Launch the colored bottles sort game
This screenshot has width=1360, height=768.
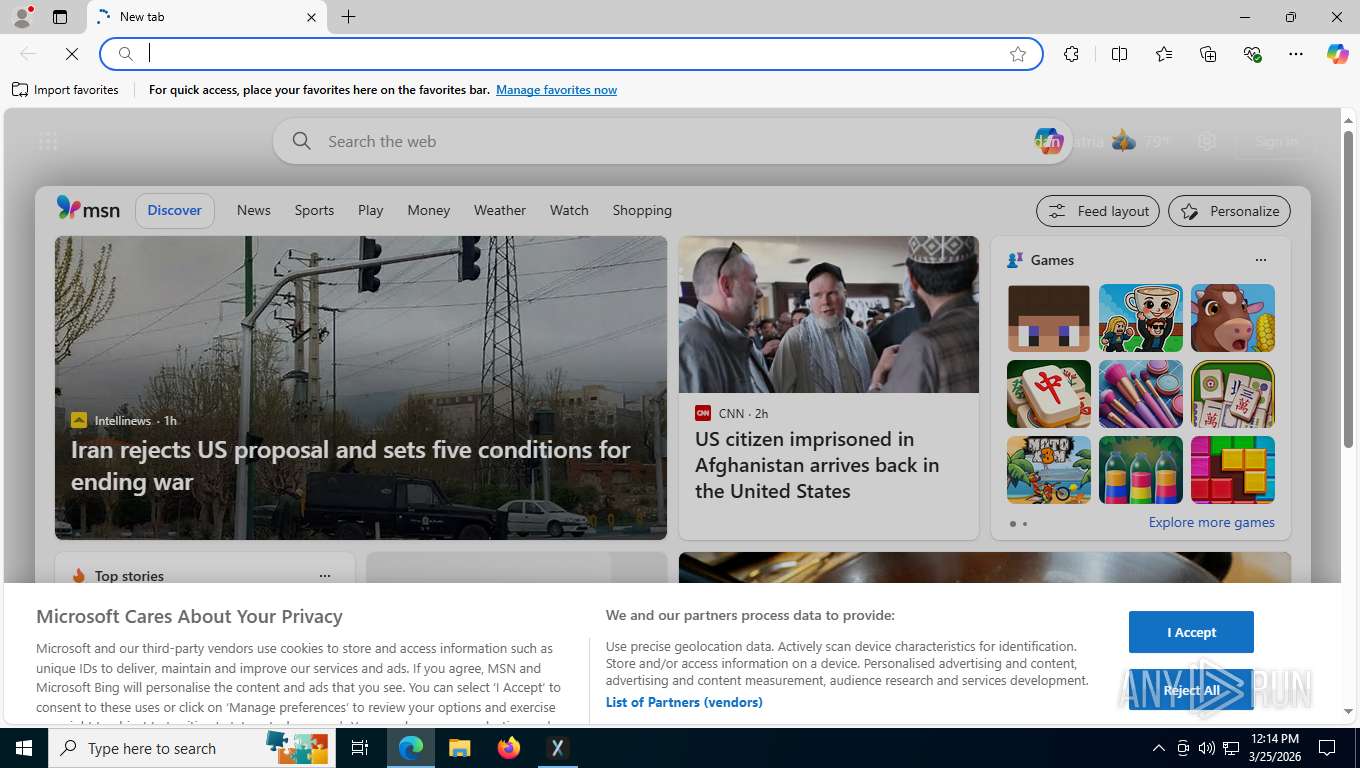[x=1141, y=470]
